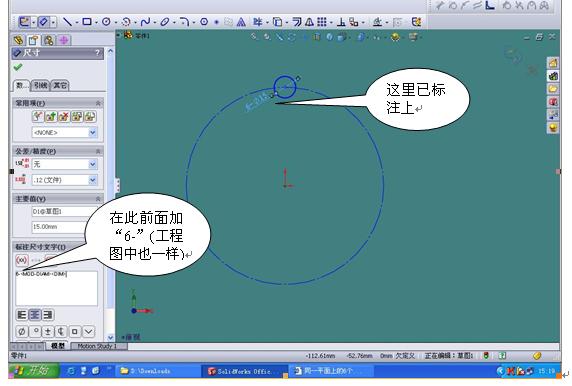Viewport: 572px width, 386px height.
Task: Choose the Polygon sketch tool
Action: pyautogui.click(x=204, y=22)
